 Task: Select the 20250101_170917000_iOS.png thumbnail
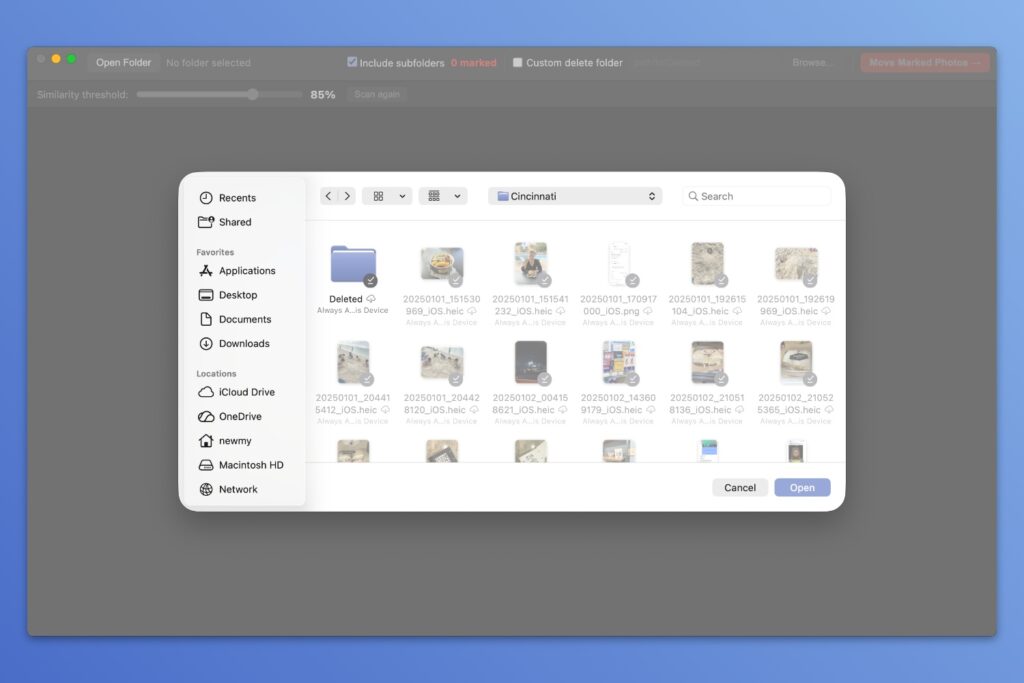(x=619, y=264)
